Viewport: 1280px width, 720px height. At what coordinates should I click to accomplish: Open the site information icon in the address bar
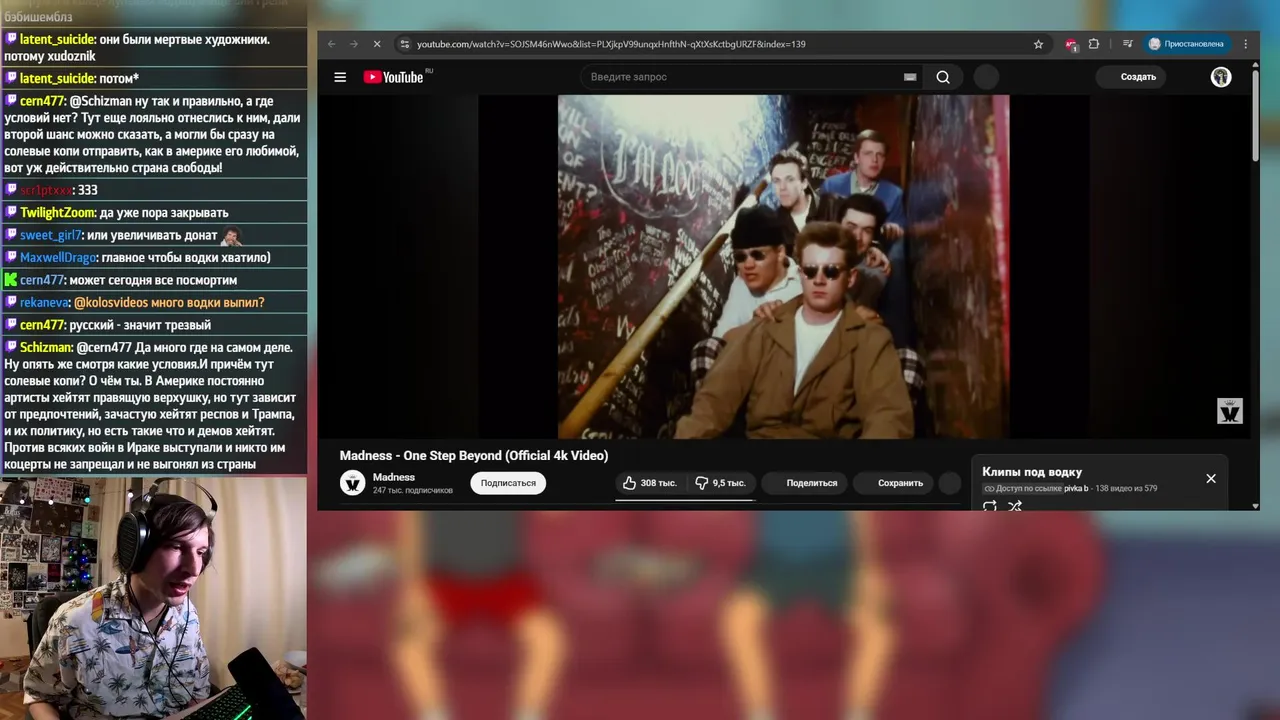click(x=404, y=44)
